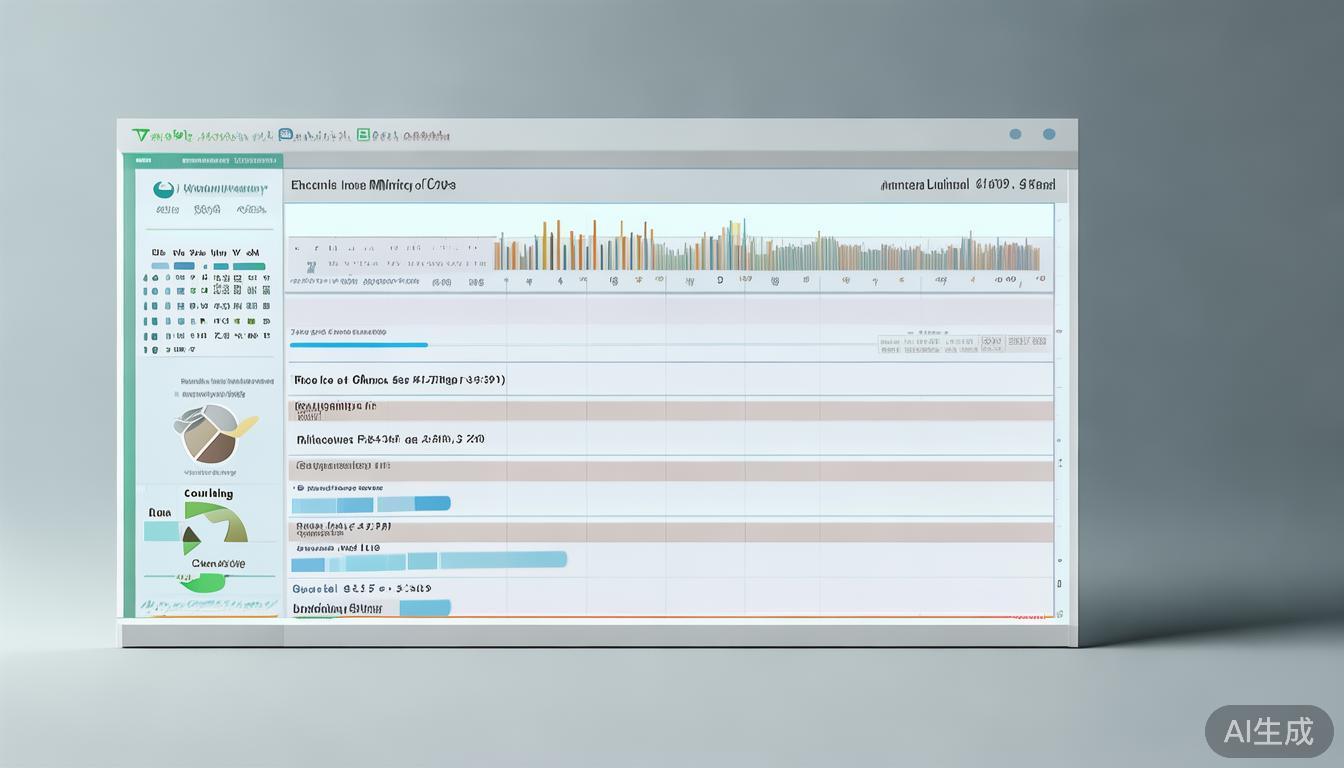The width and height of the screenshot is (1344, 768).
Task: Click the teal round logo in sidebar header
Action: pos(163,189)
